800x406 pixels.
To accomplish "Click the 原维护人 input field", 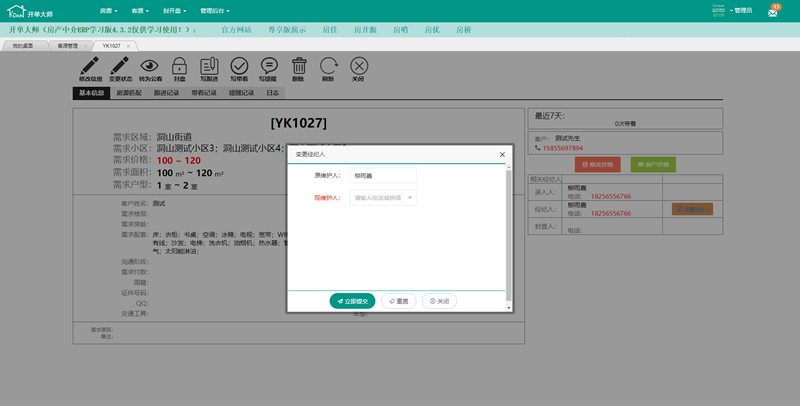I will coord(382,175).
